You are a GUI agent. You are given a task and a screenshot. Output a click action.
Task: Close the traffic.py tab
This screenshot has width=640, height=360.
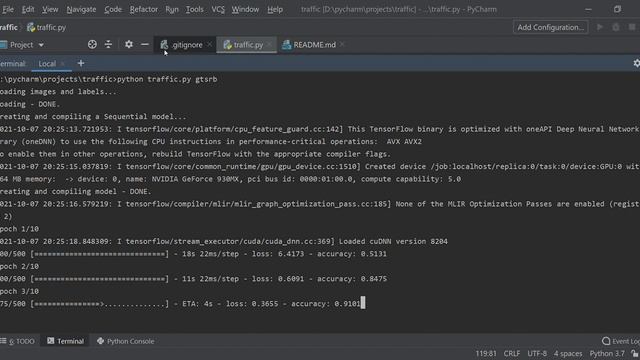269,44
